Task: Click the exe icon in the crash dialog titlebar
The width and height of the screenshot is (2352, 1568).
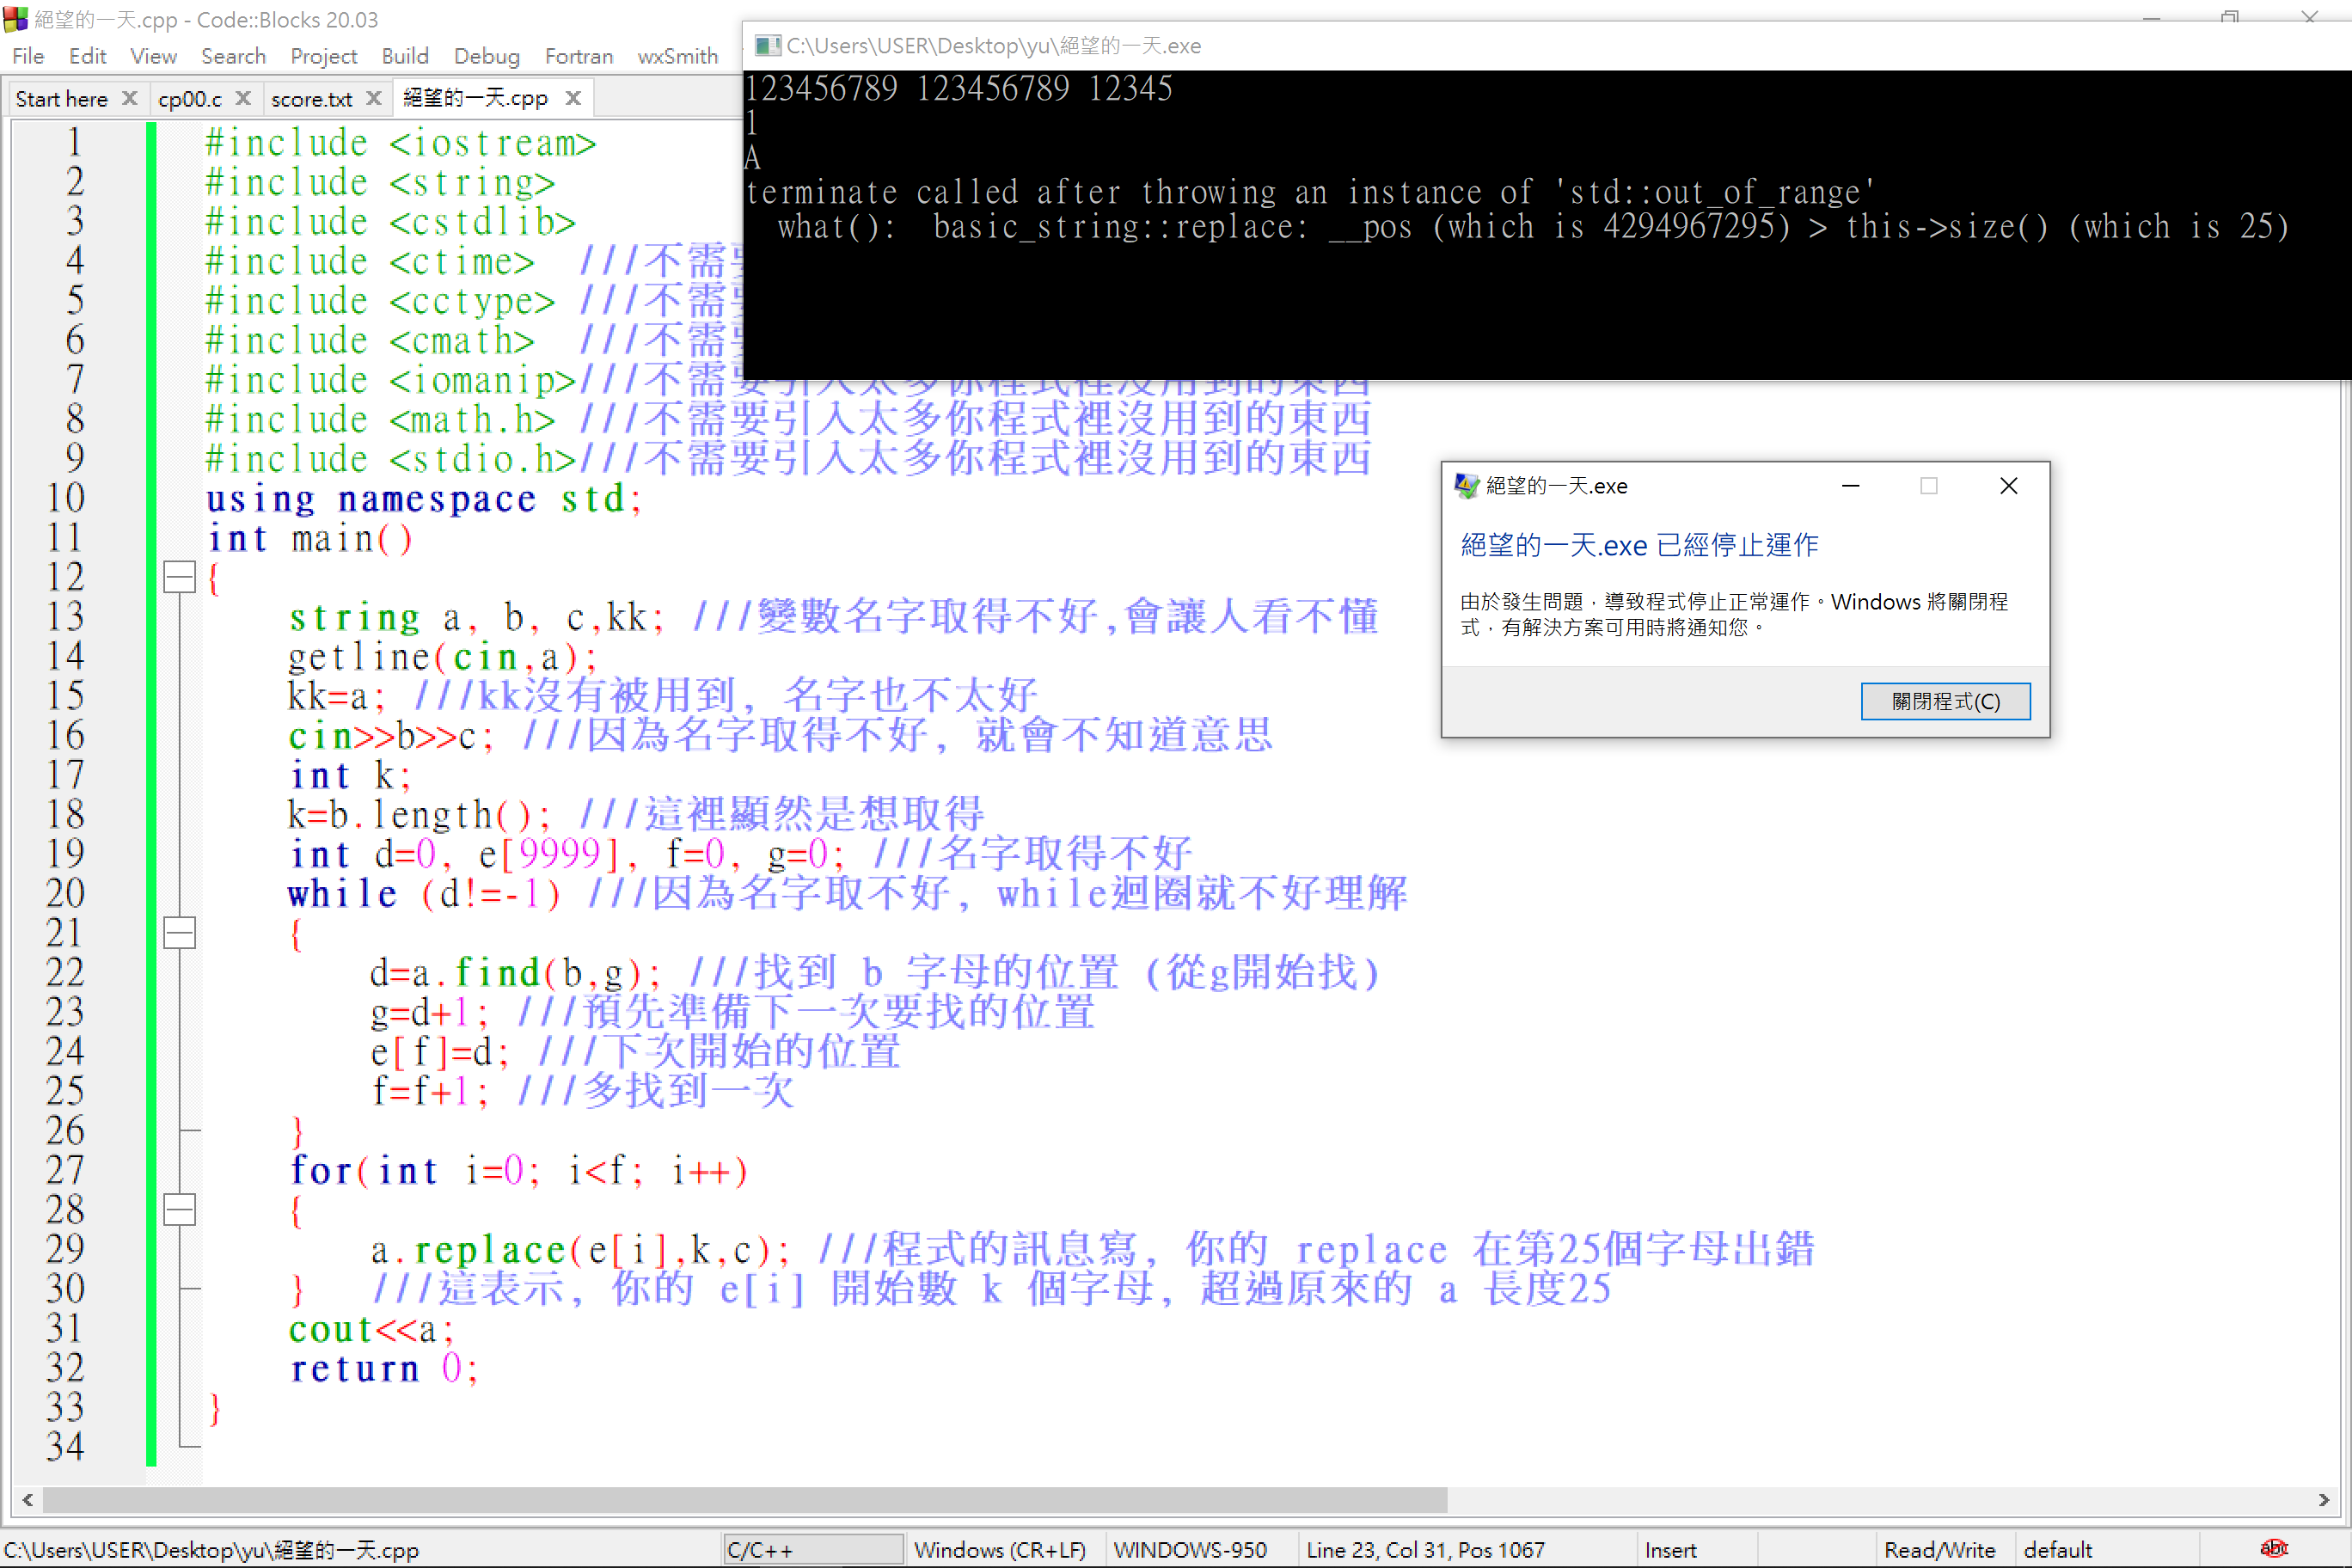Action: pyautogui.click(x=1466, y=485)
